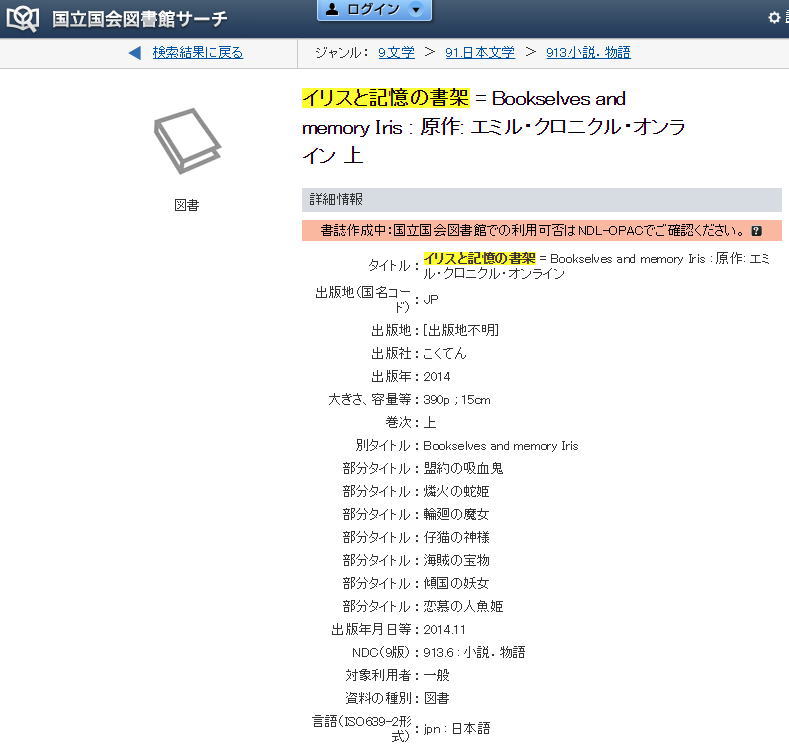Select part title 燐火の蛇姫

click(x=456, y=492)
